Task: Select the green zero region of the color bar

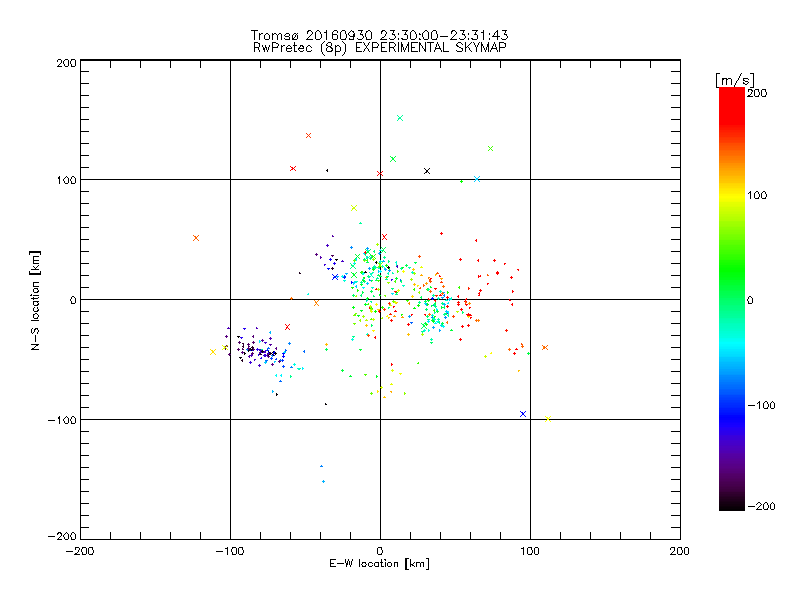Action: click(732, 299)
